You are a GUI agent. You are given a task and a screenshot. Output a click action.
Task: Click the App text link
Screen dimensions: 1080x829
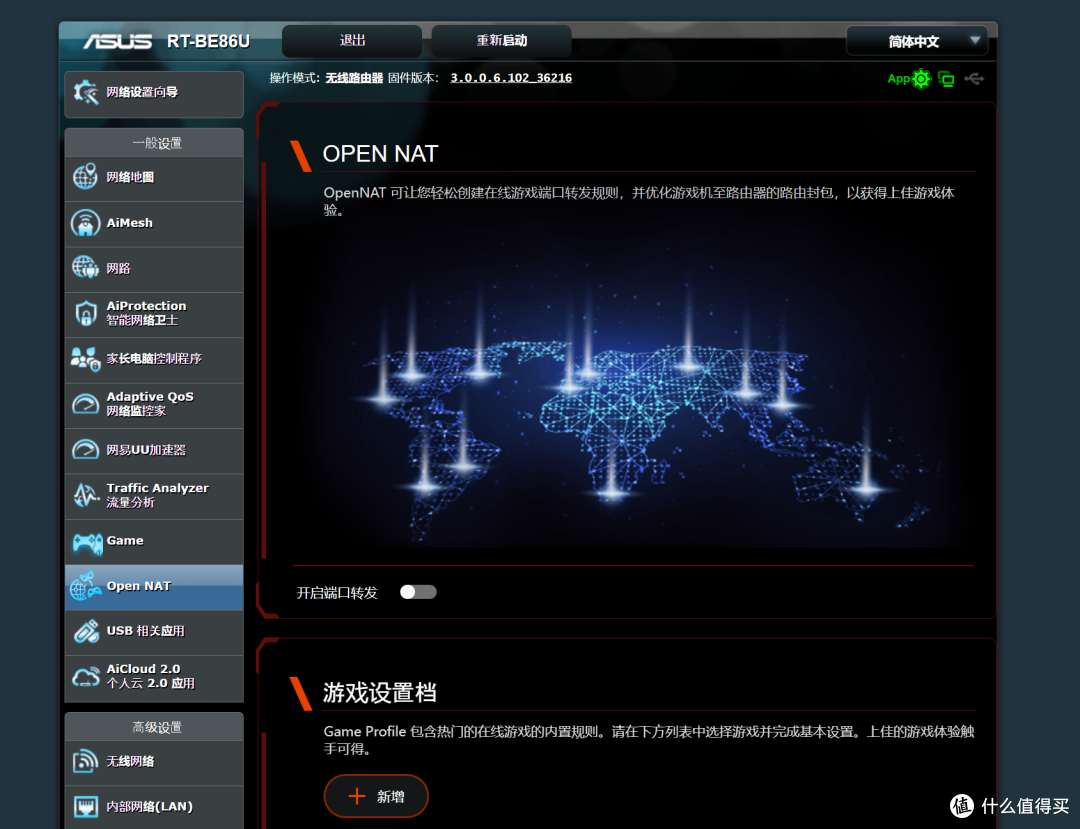pyautogui.click(x=898, y=78)
